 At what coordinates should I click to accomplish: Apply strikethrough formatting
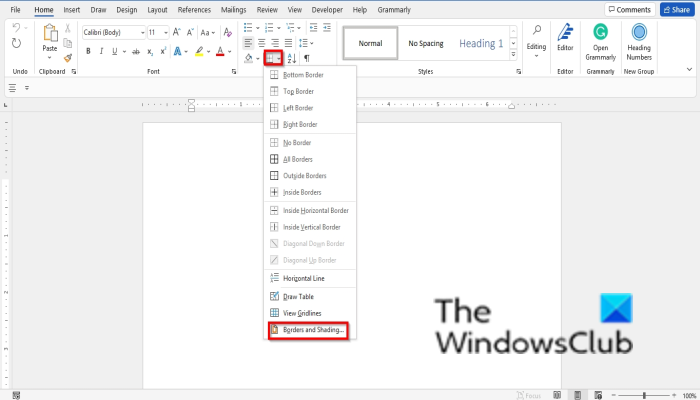[136, 52]
